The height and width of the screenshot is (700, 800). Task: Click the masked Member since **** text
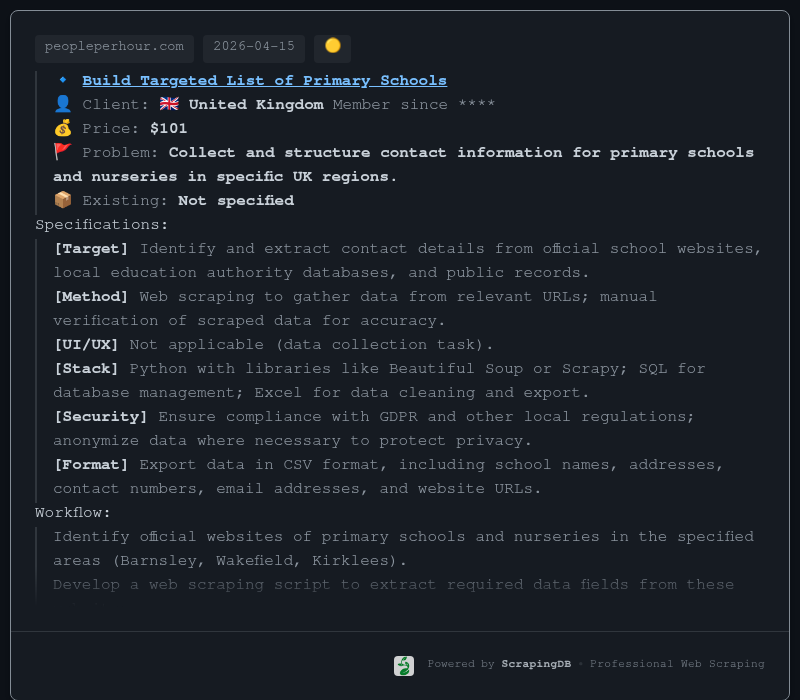[x=414, y=104]
